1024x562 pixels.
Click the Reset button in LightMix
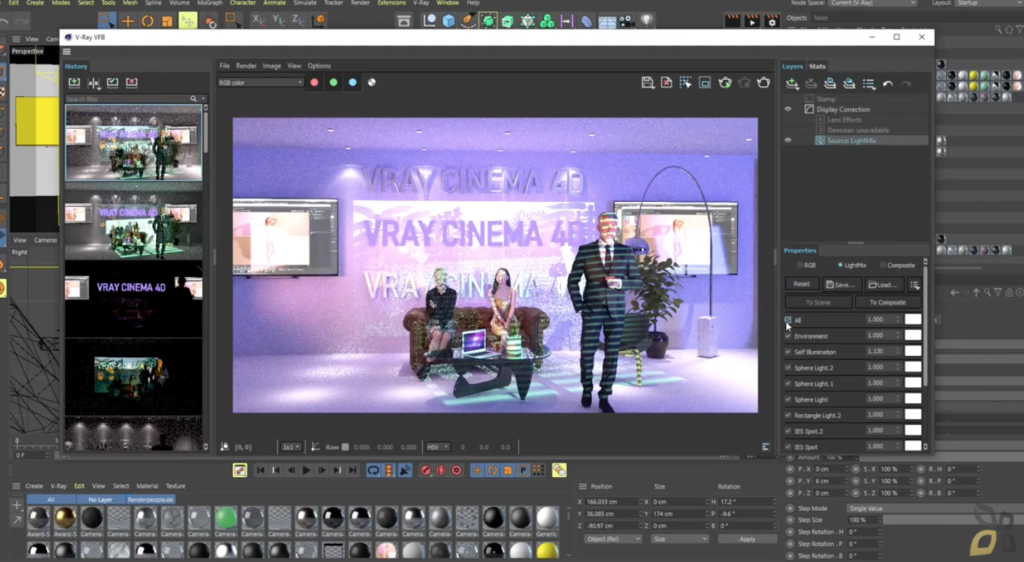[801, 285]
